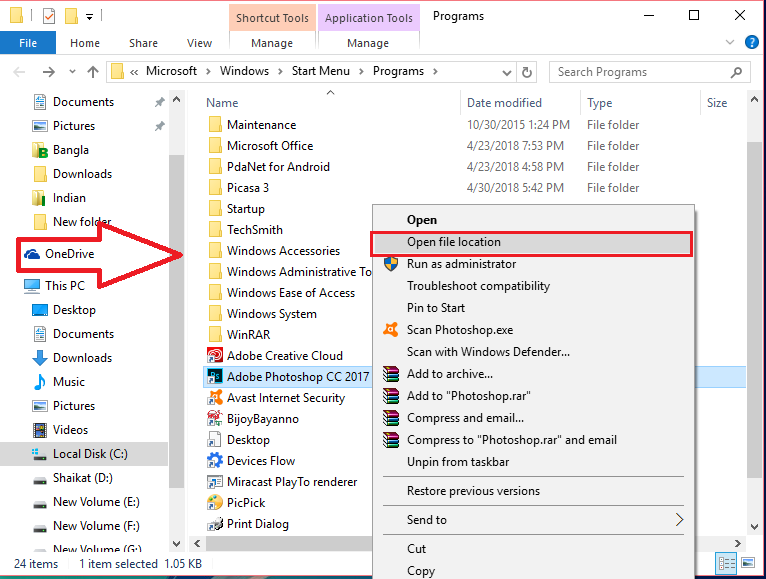Click the navigation pane scroll down arrow
766x579 pixels.
[x=176, y=543]
